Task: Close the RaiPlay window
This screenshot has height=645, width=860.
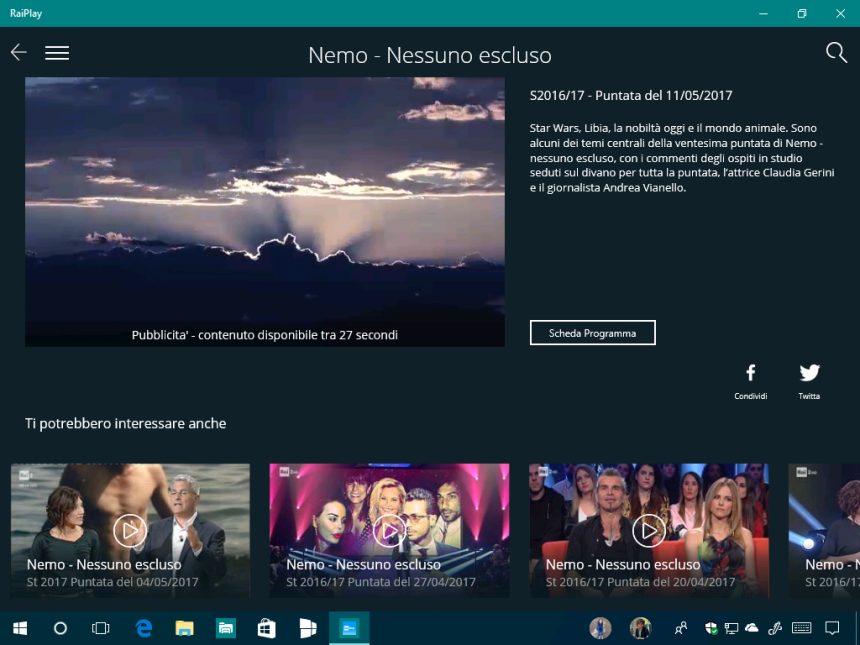Action: [840, 13]
